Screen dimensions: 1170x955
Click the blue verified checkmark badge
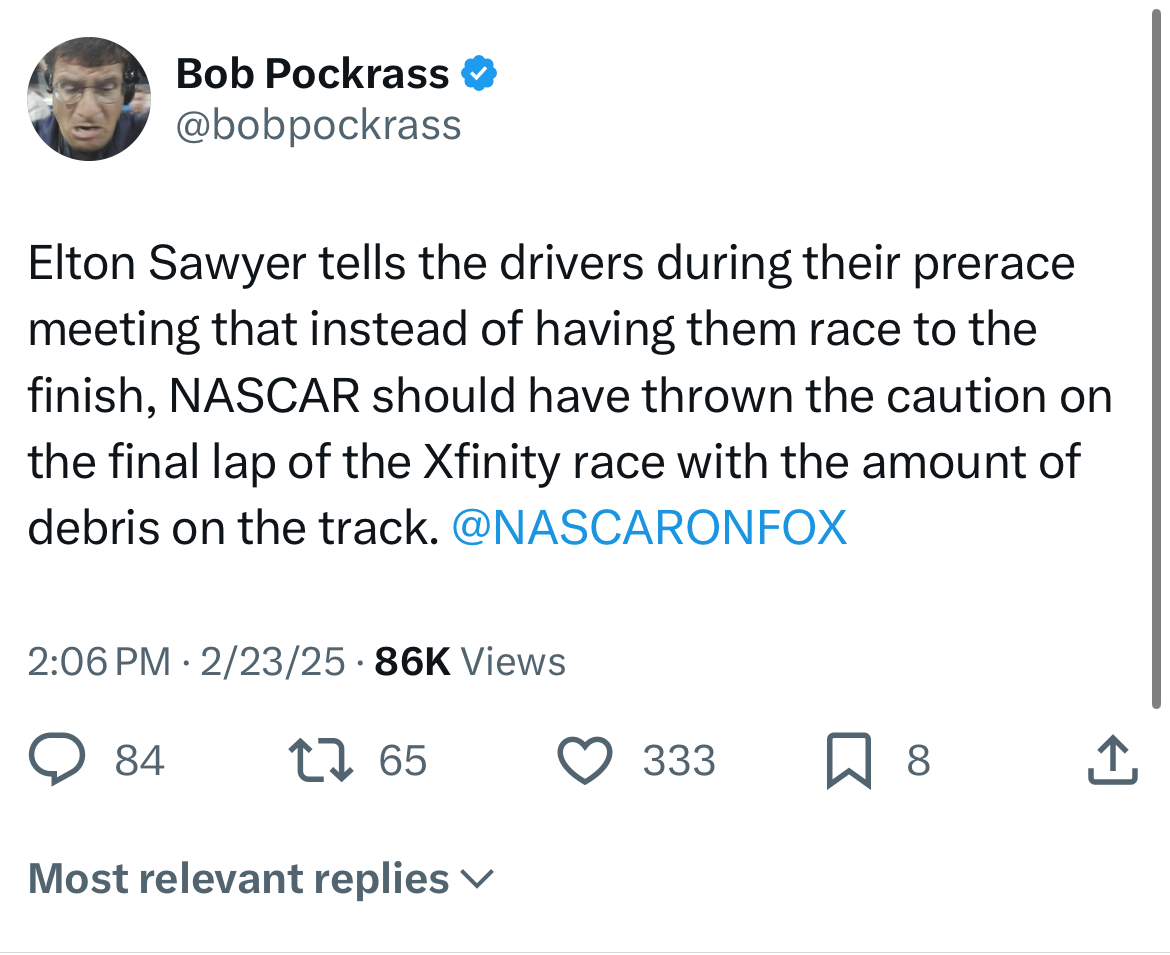(x=480, y=74)
